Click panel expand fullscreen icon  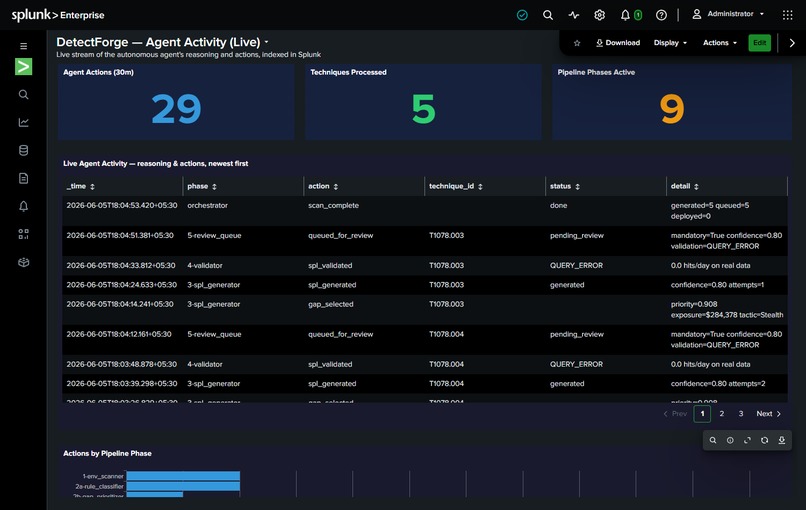(747, 441)
